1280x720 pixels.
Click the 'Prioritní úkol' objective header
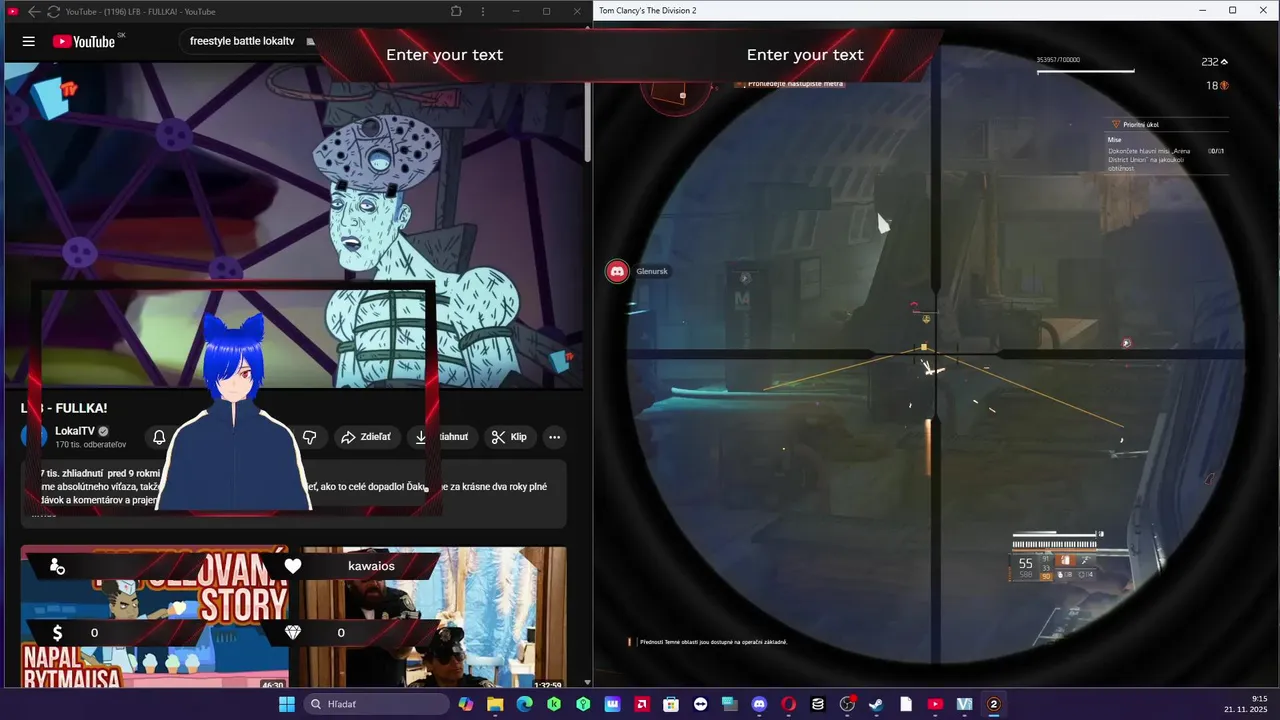click(1141, 124)
